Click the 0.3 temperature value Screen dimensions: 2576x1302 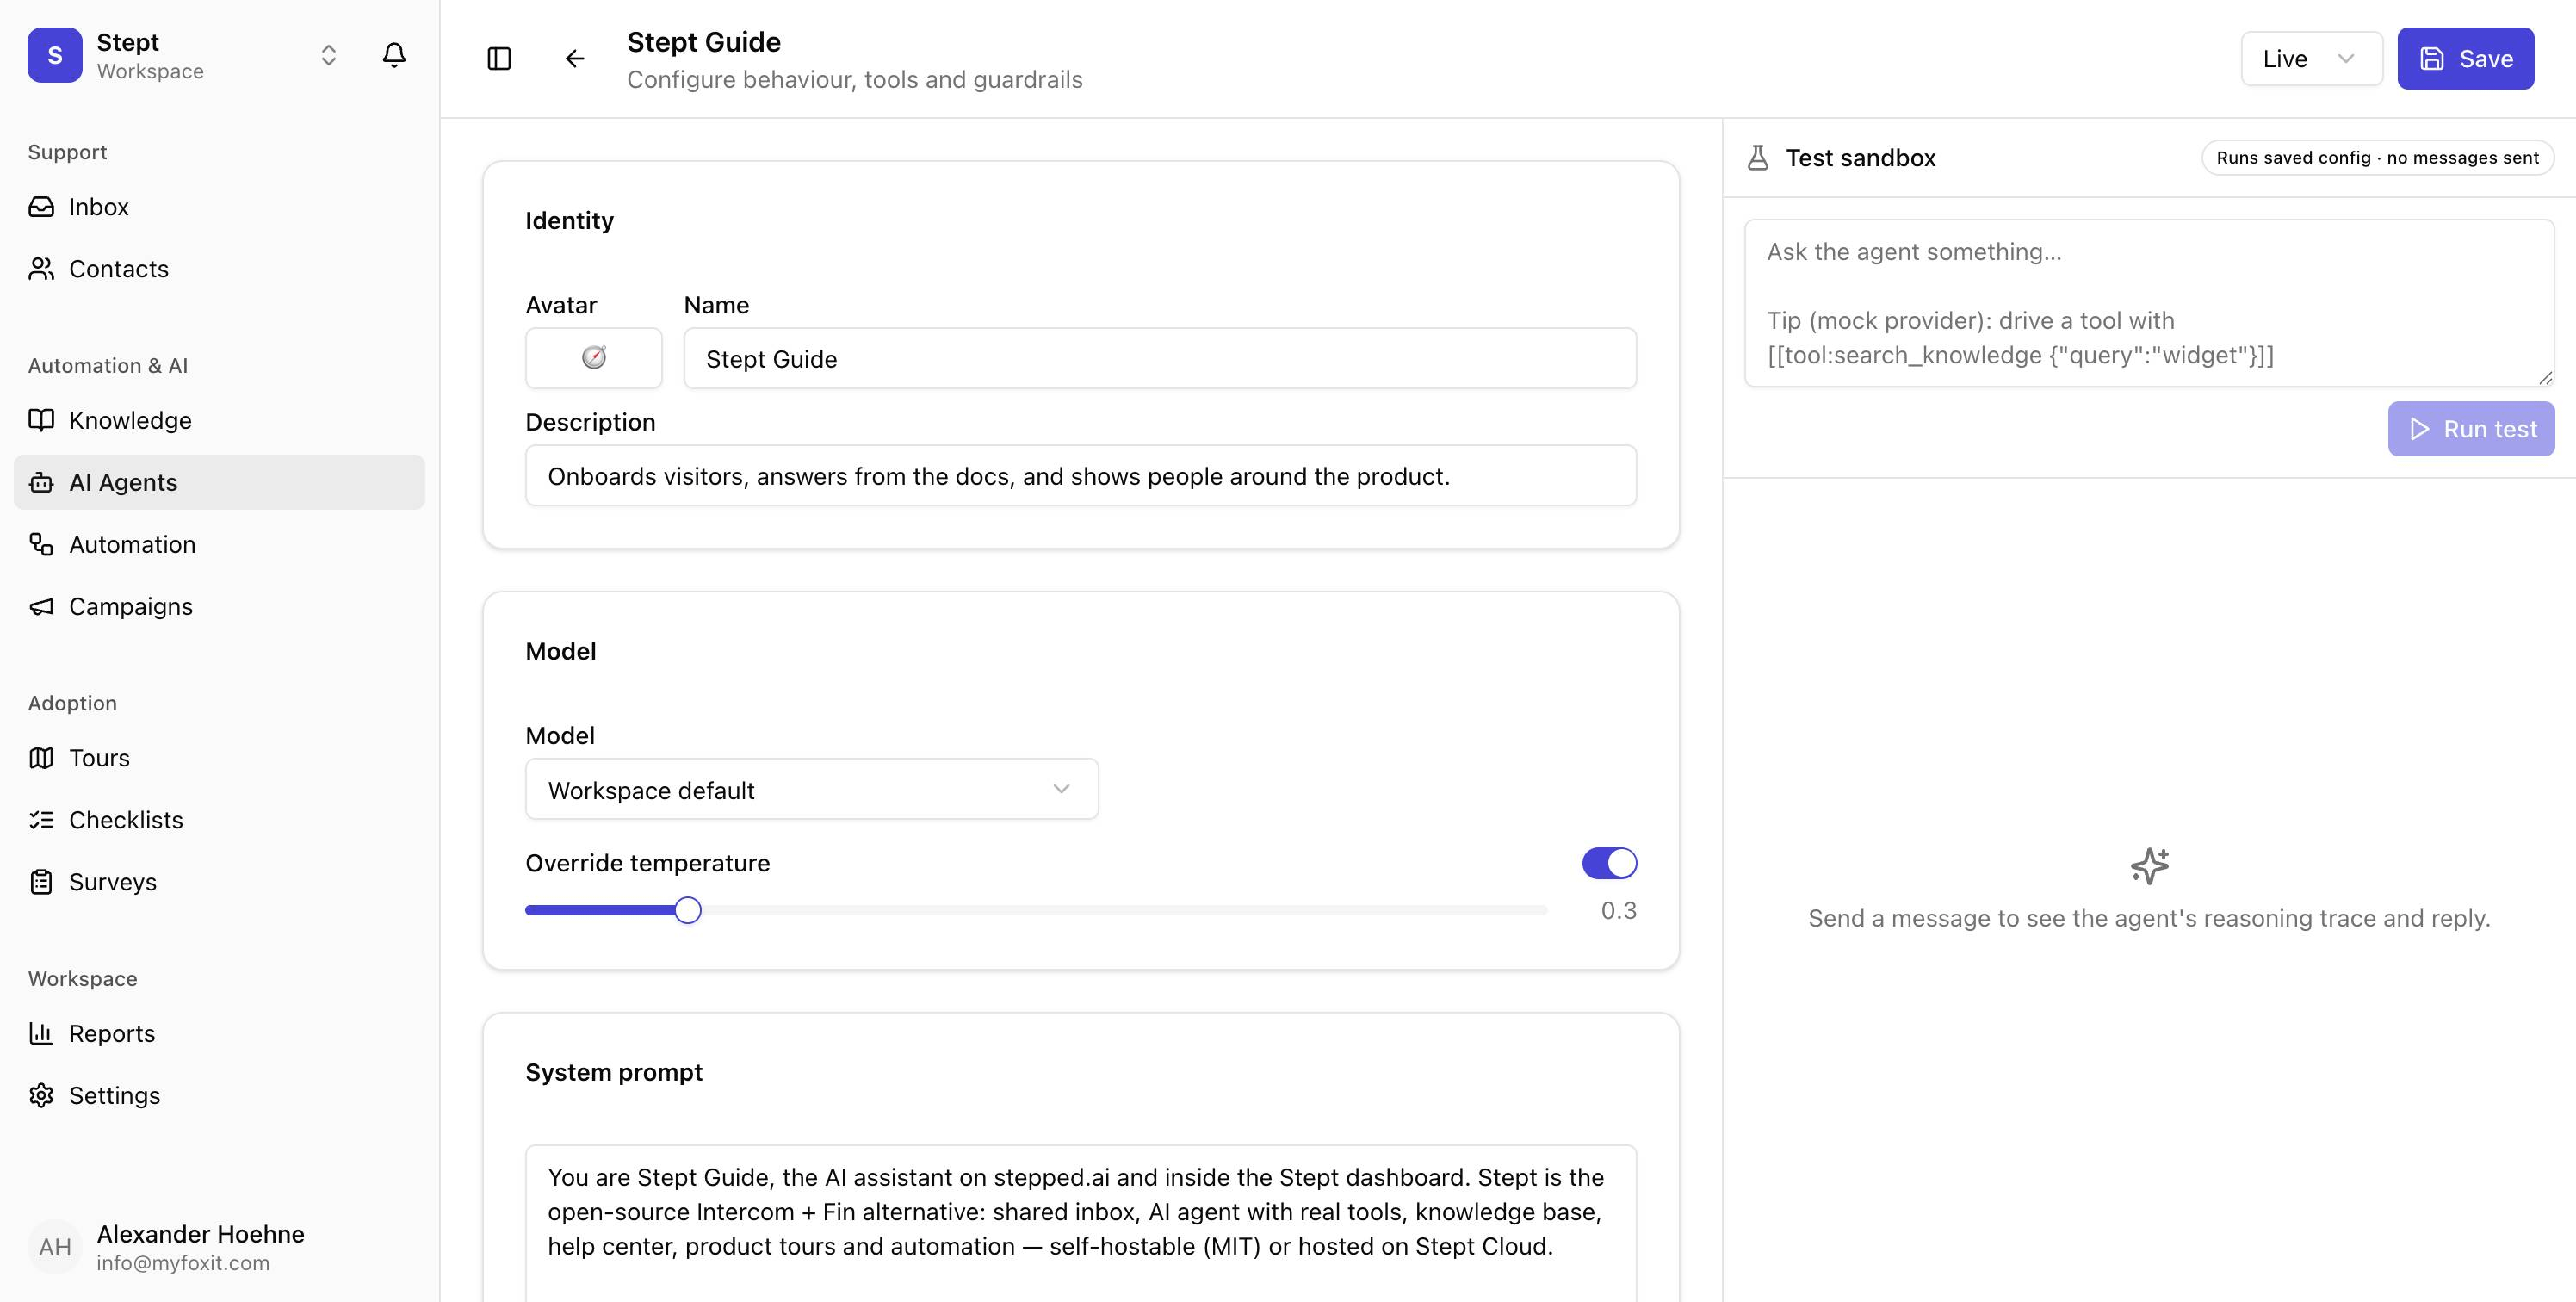(1618, 910)
